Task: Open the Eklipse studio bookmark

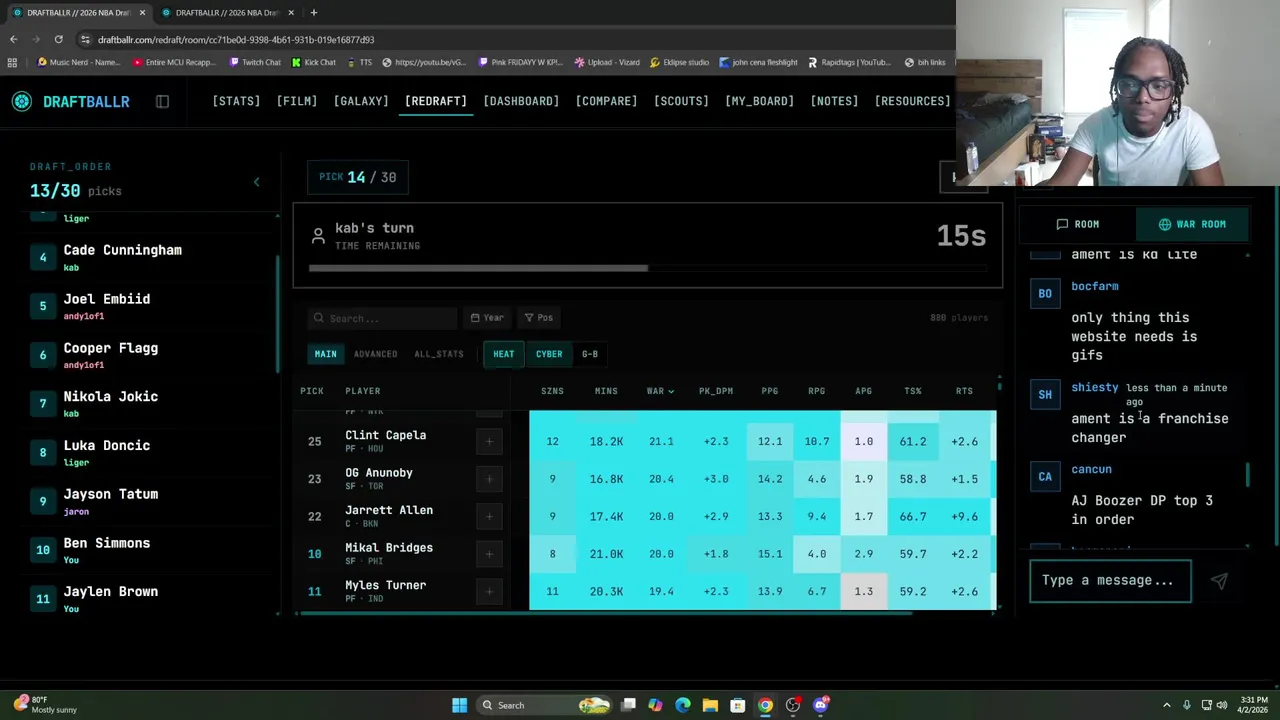Action: click(679, 62)
